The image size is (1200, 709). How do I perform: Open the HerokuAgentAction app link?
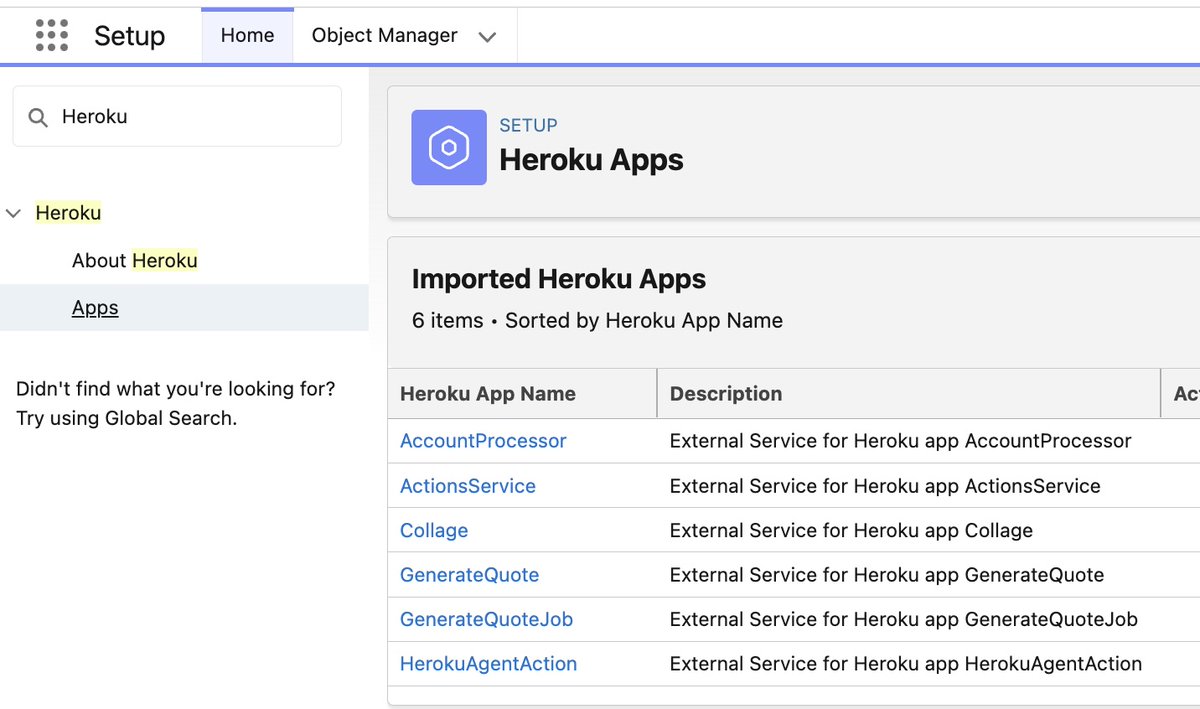click(x=489, y=664)
